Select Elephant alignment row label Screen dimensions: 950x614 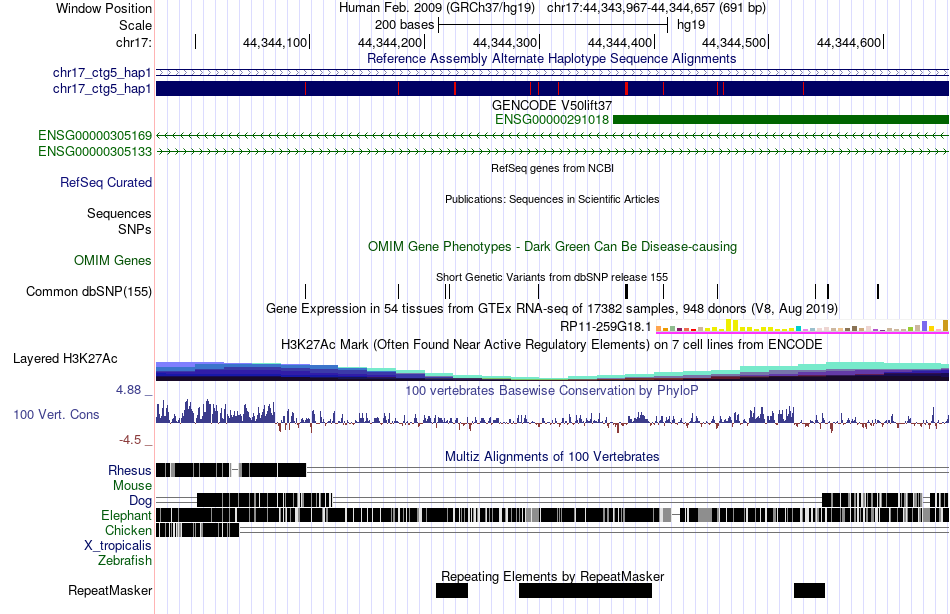point(127,516)
